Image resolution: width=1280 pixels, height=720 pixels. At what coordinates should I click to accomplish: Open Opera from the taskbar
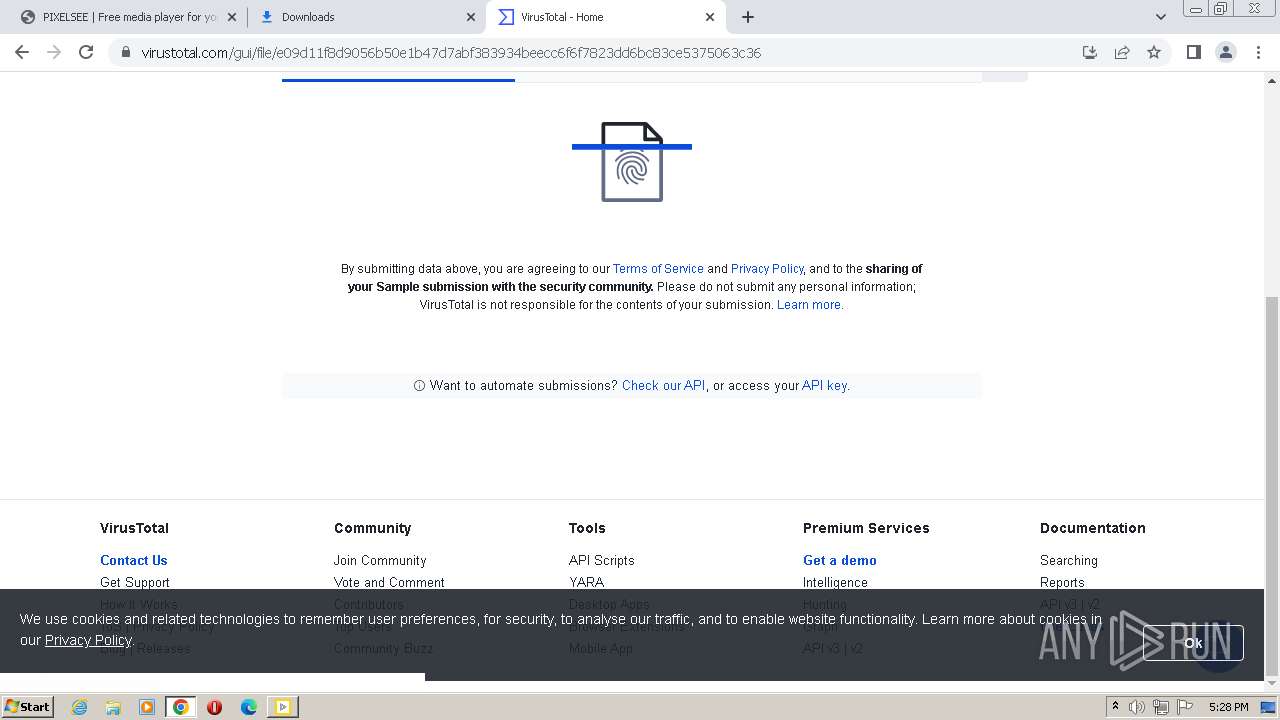coord(214,707)
